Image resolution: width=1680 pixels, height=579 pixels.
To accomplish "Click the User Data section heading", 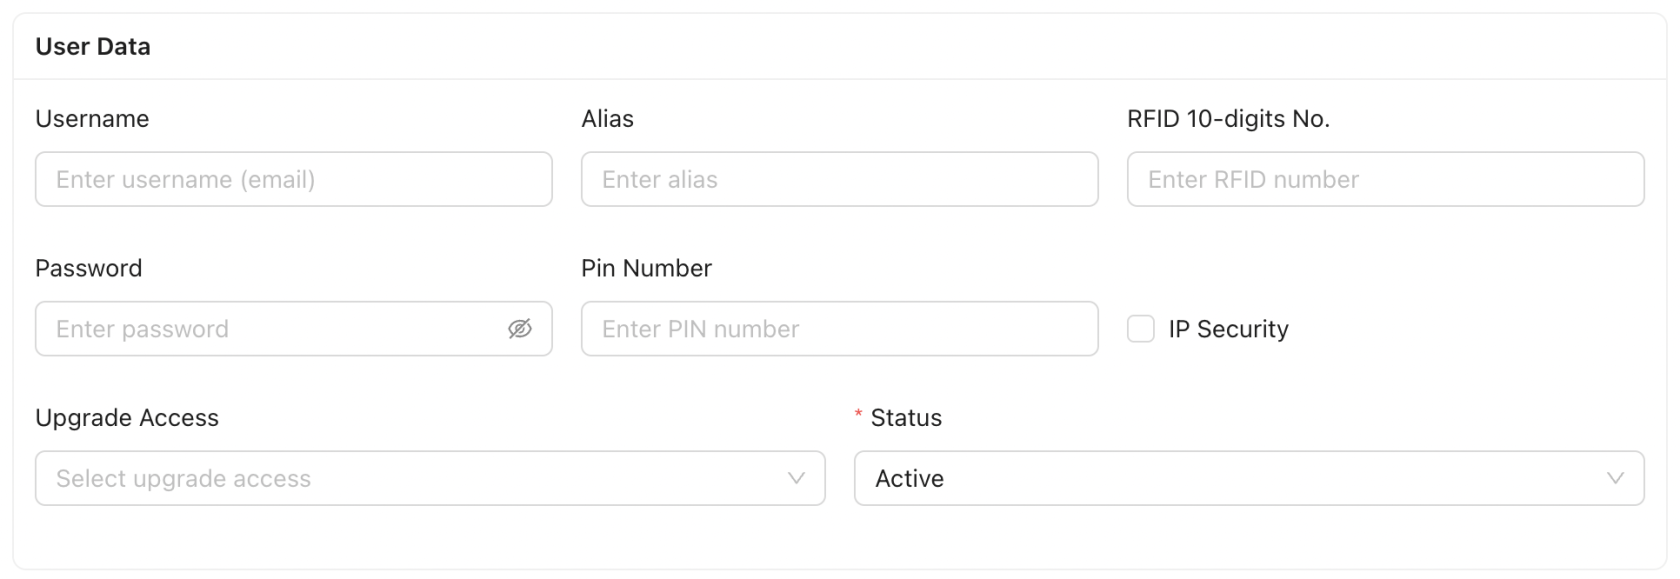I will 93,47.
